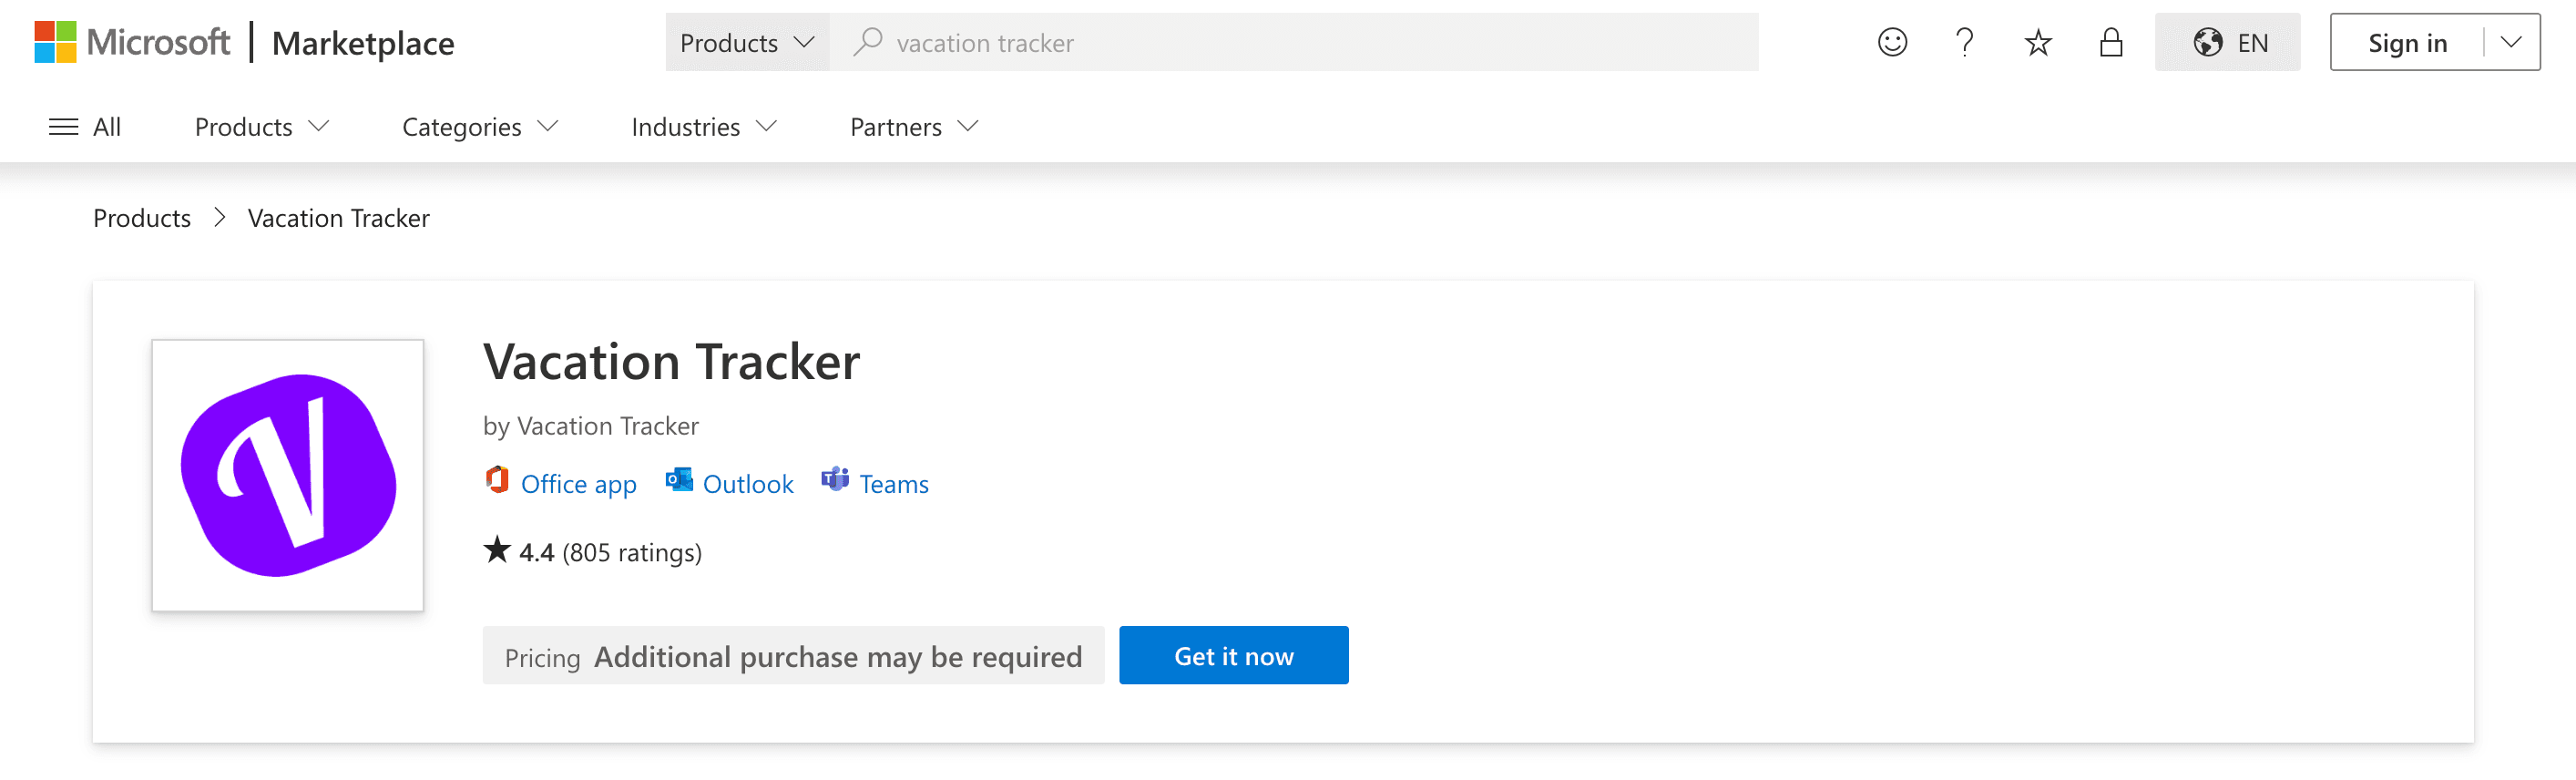Click the Sign in button
The width and height of the screenshot is (2576, 780).
[x=2407, y=42]
